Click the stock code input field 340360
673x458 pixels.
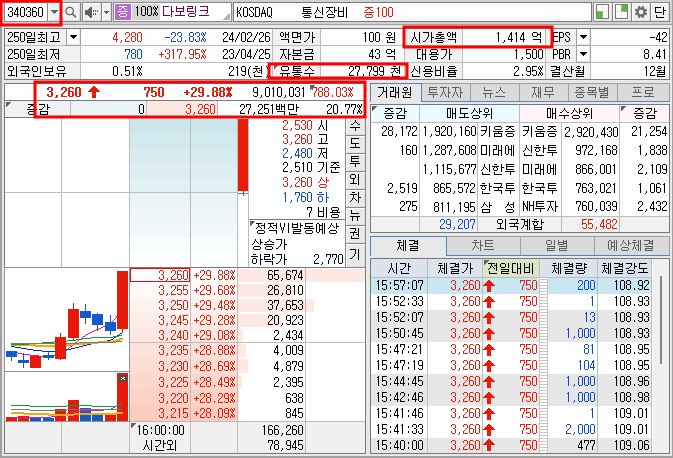click(x=26, y=12)
